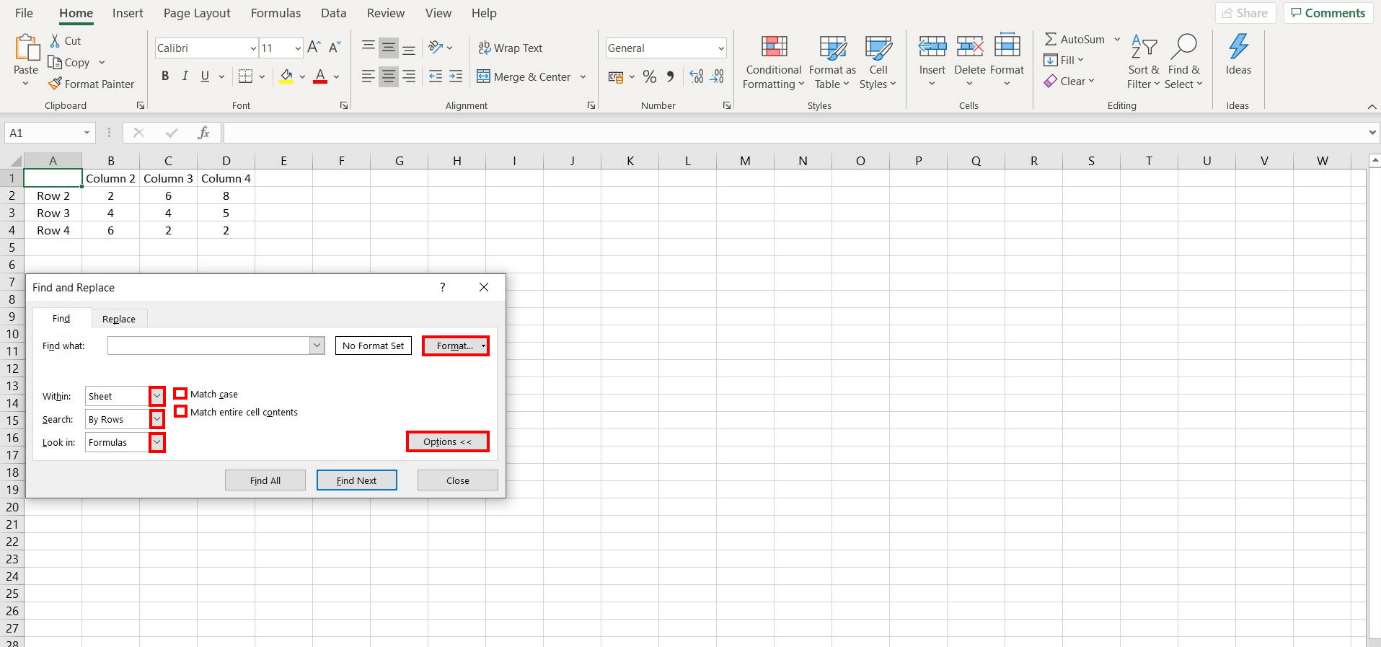Click the Find All button

coord(265,480)
